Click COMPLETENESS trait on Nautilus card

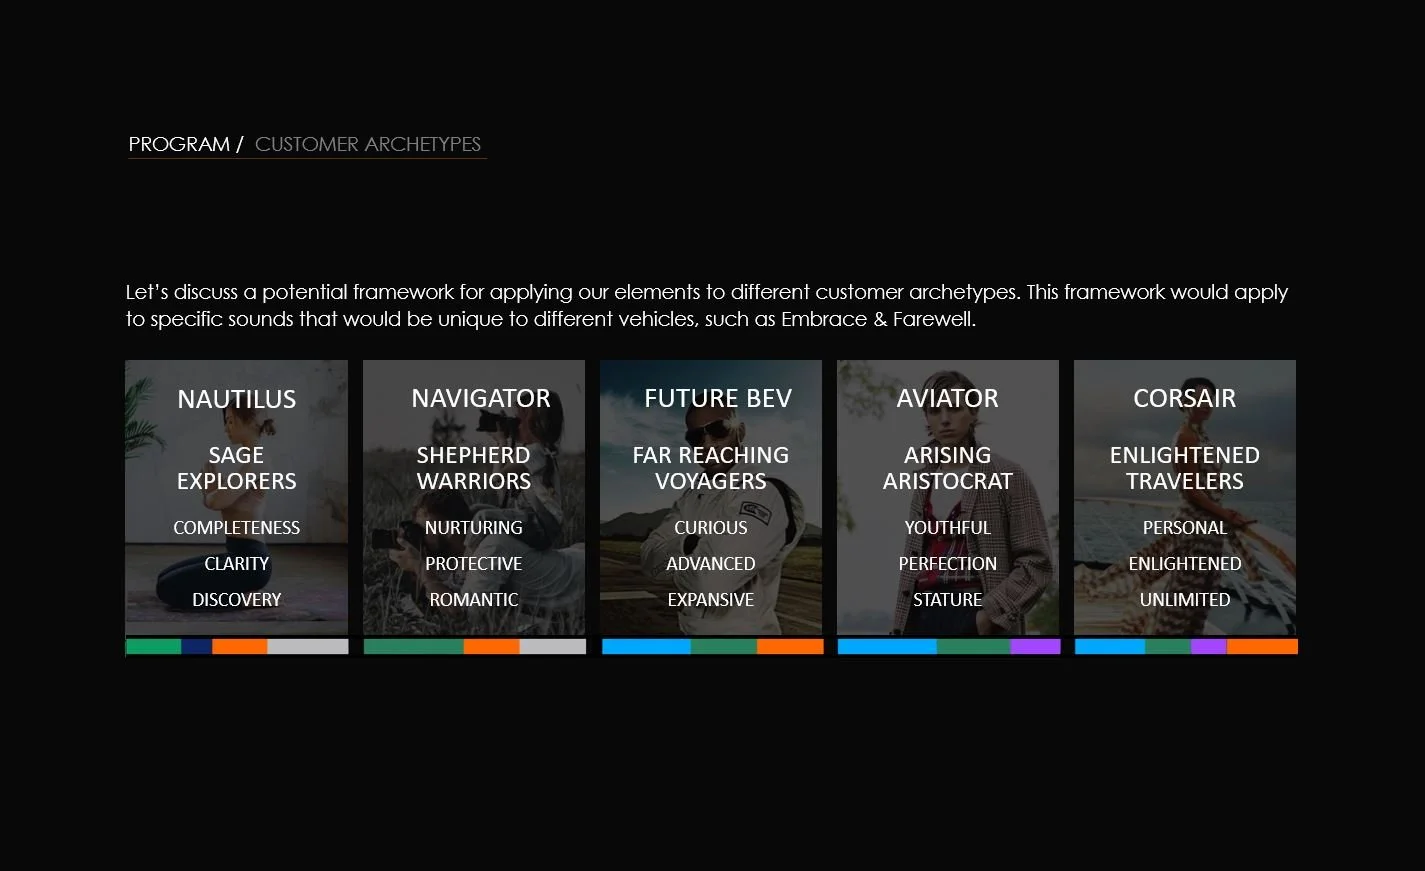(x=237, y=528)
